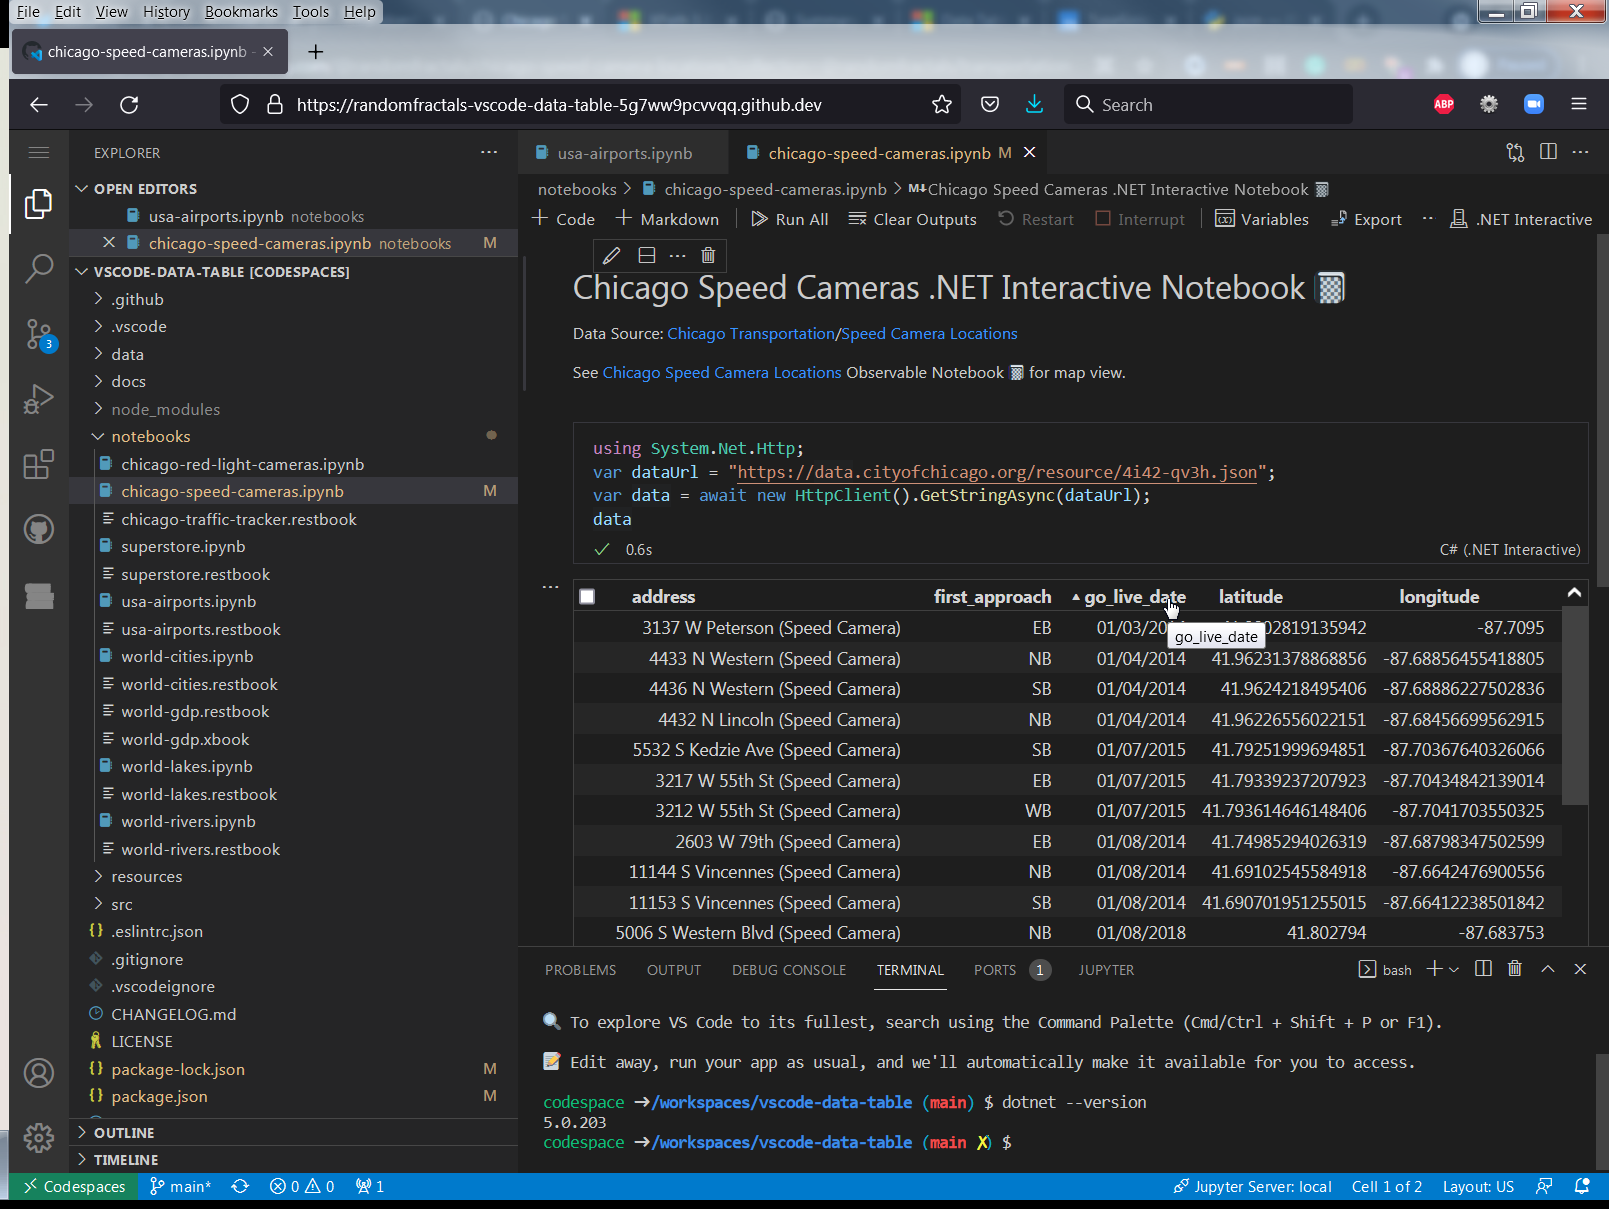This screenshot has width=1609, height=1209.
Task: Edit the markdown cell with pencil icon
Action: (x=612, y=256)
